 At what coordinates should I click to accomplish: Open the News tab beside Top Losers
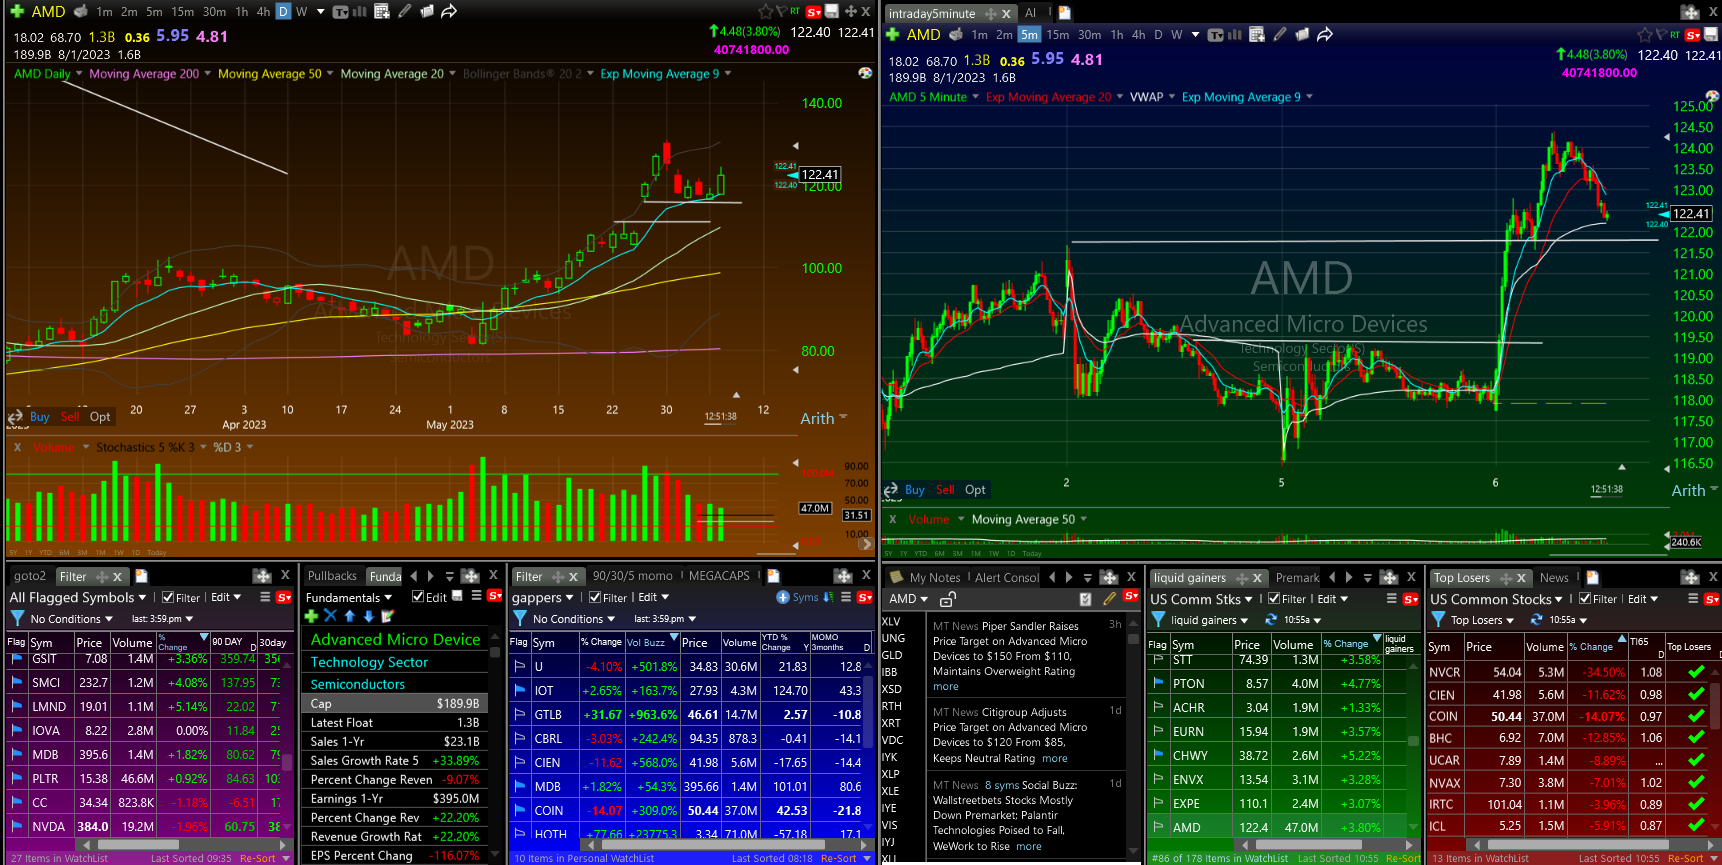click(1554, 577)
